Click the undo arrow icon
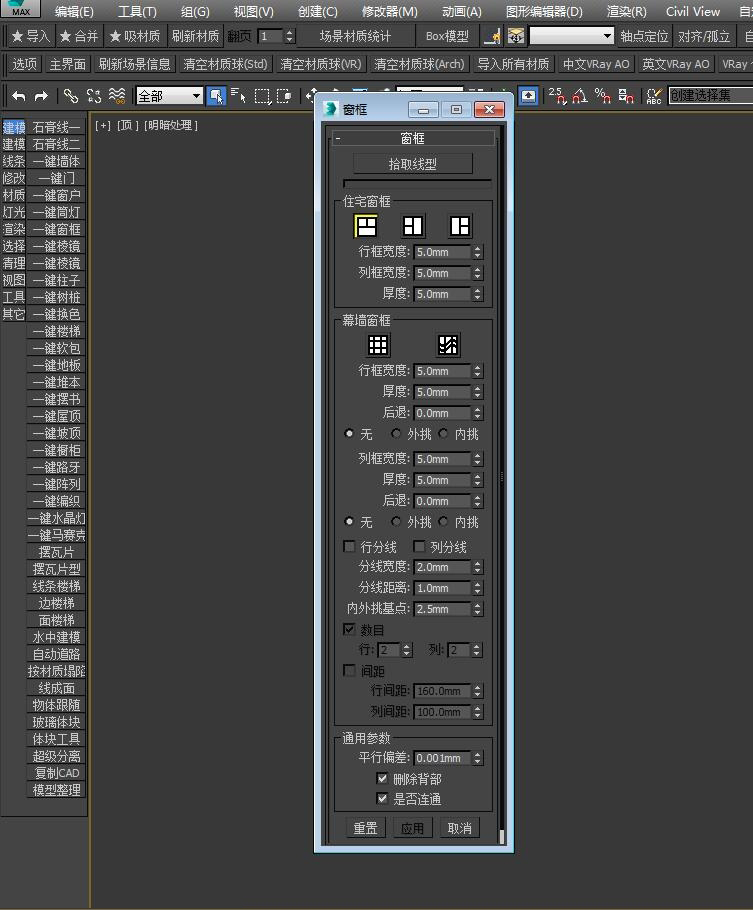This screenshot has height=910, width=753. click(19, 96)
